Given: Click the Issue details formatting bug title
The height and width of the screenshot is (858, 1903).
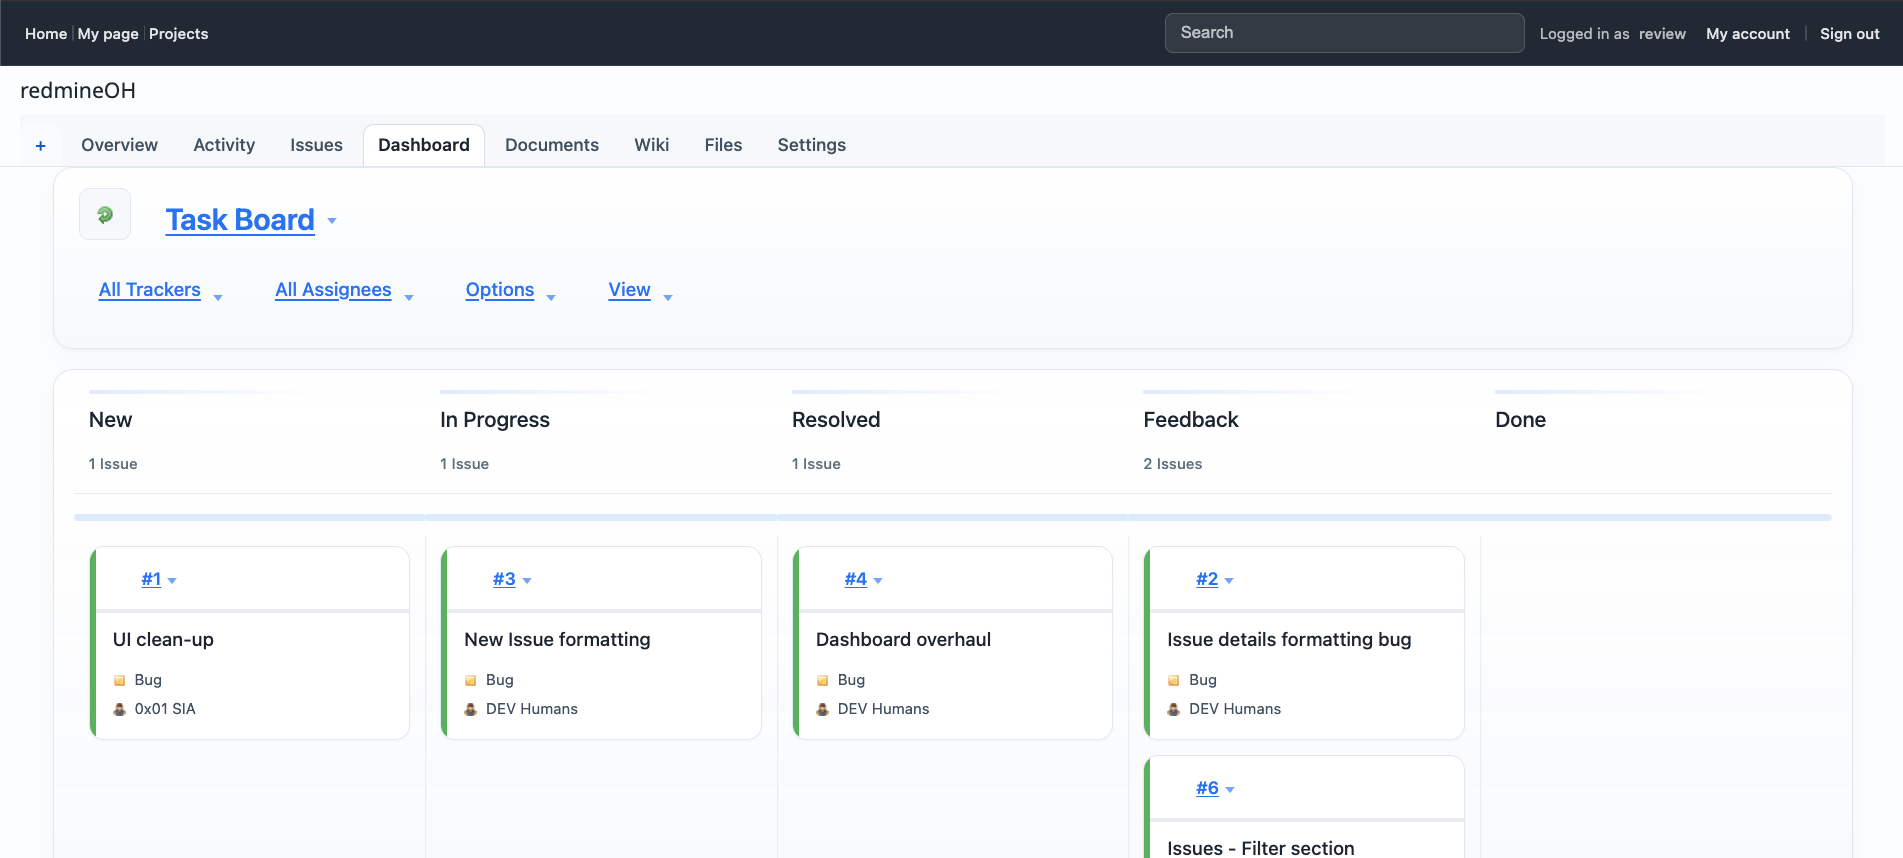Looking at the screenshot, I should [x=1289, y=640].
